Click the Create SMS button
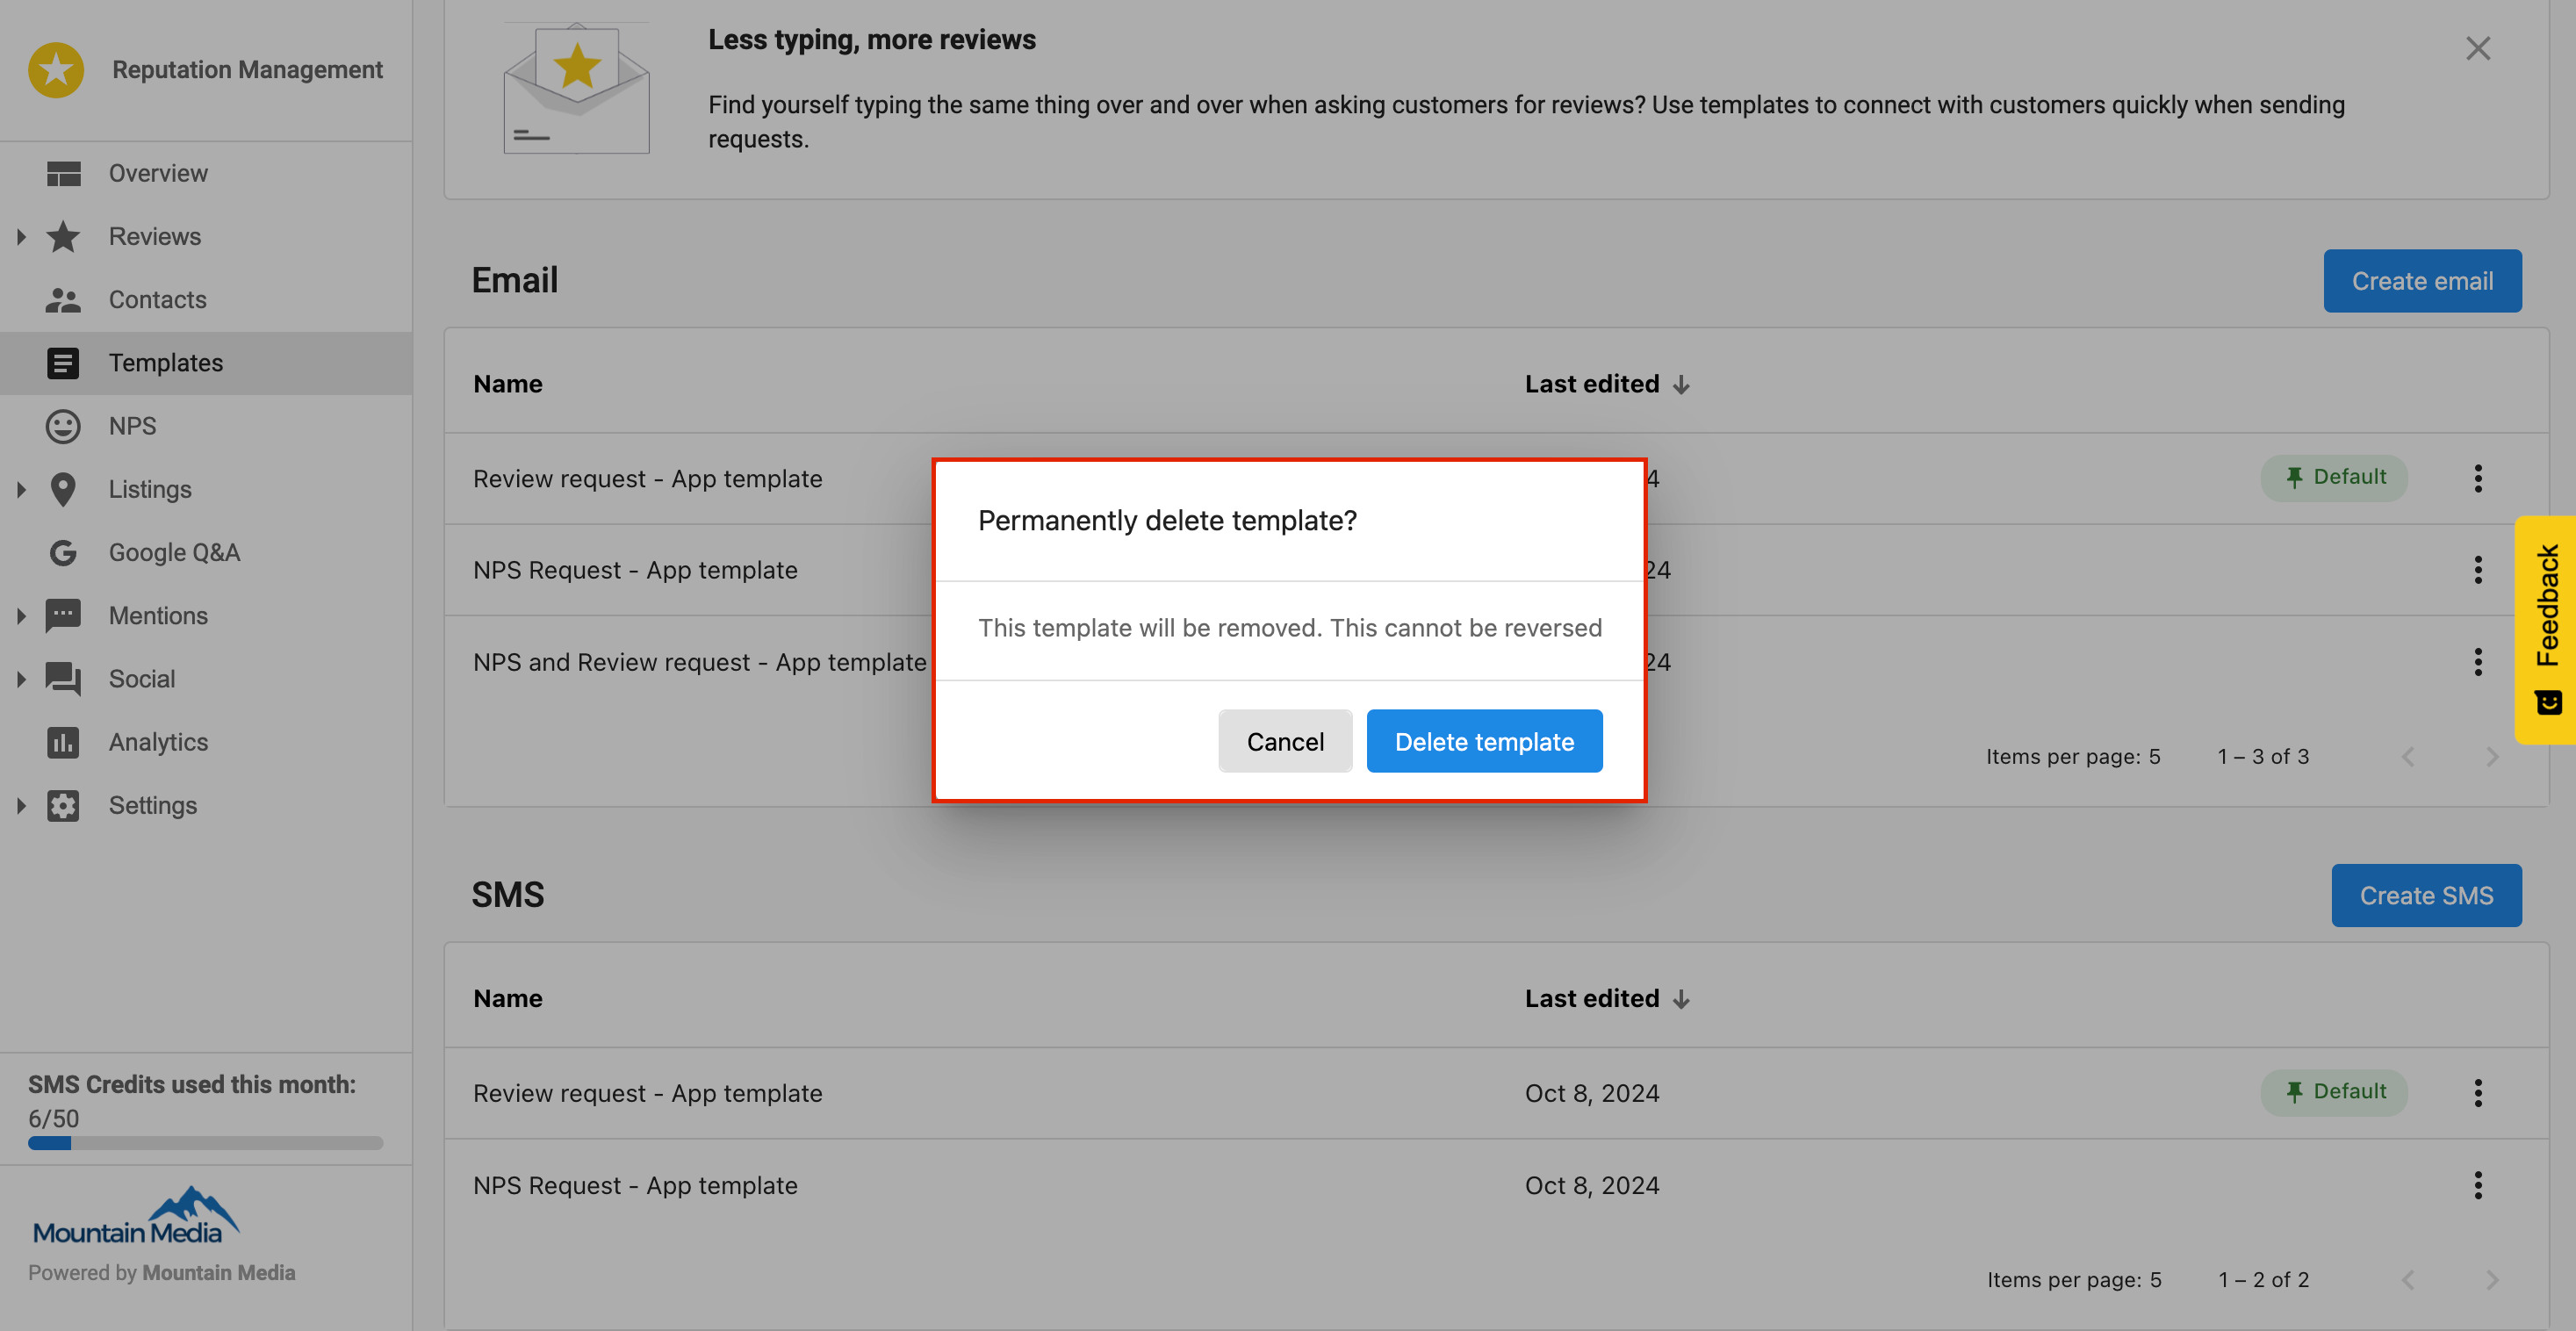Viewport: 2576px width, 1331px height. (x=2427, y=895)
